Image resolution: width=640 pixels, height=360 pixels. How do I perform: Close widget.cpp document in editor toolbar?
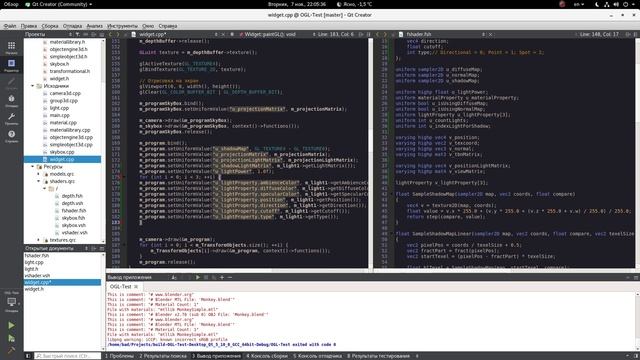[x=223, y=34]
